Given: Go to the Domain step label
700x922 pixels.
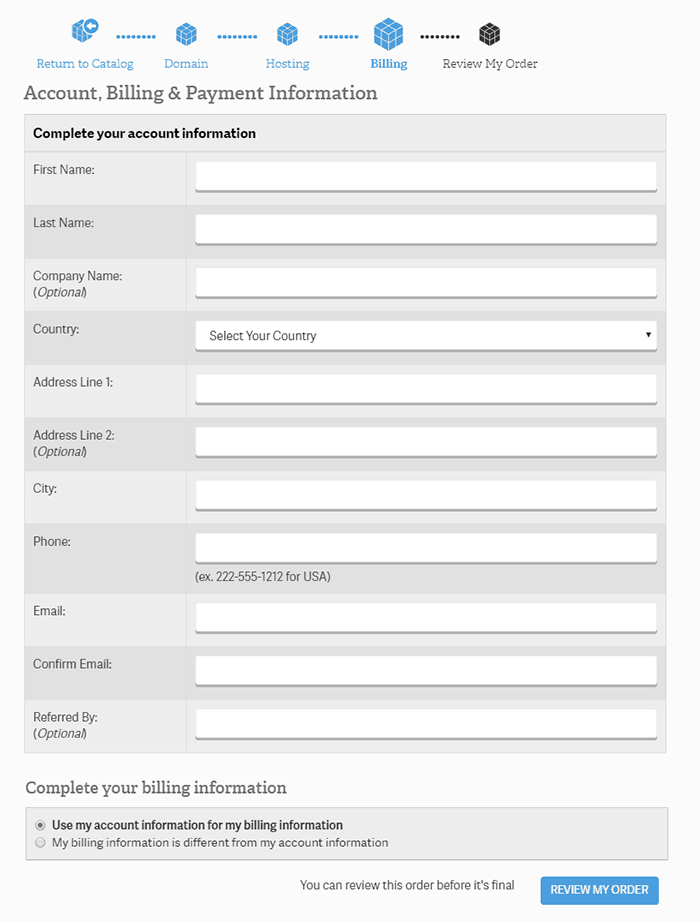Looking at the screenshot, I should tap(186, 64).
